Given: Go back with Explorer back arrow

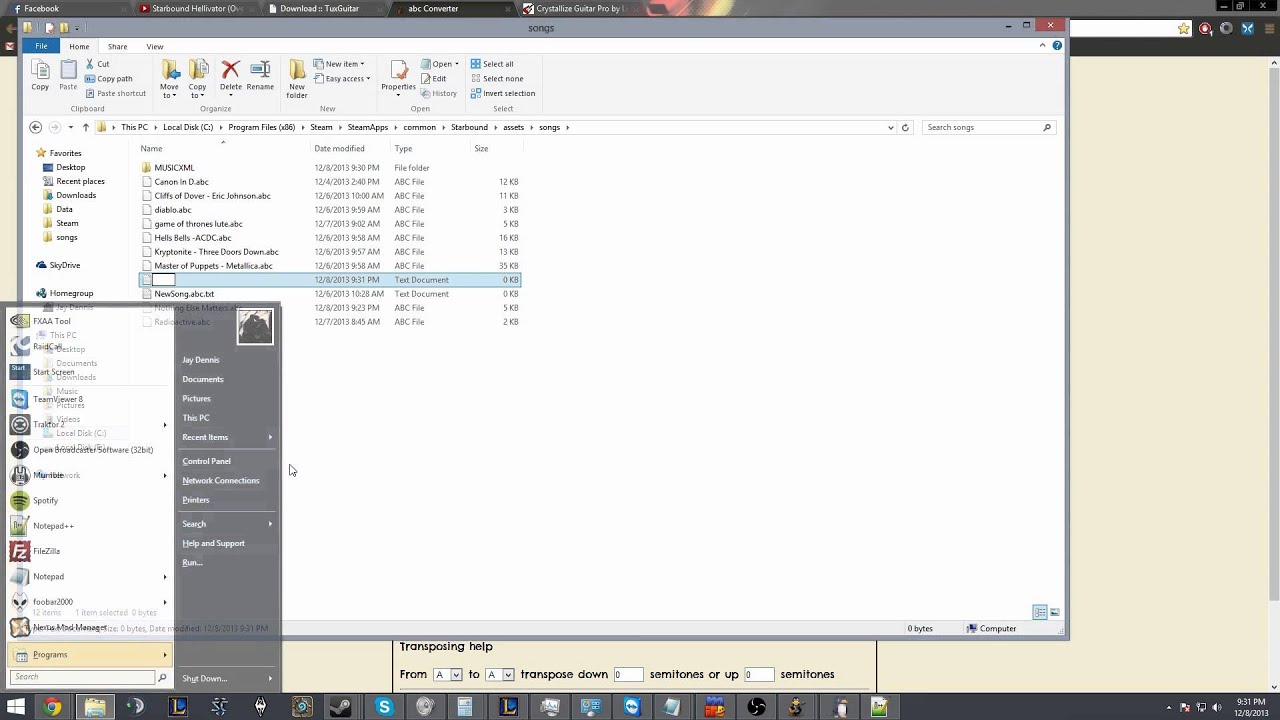Looking at the screenshot, I should pos(36,127).
